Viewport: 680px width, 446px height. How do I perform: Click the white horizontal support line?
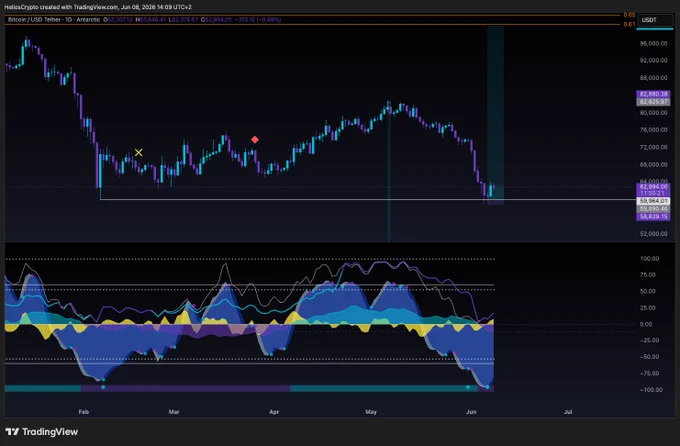(x=368, y=200)
